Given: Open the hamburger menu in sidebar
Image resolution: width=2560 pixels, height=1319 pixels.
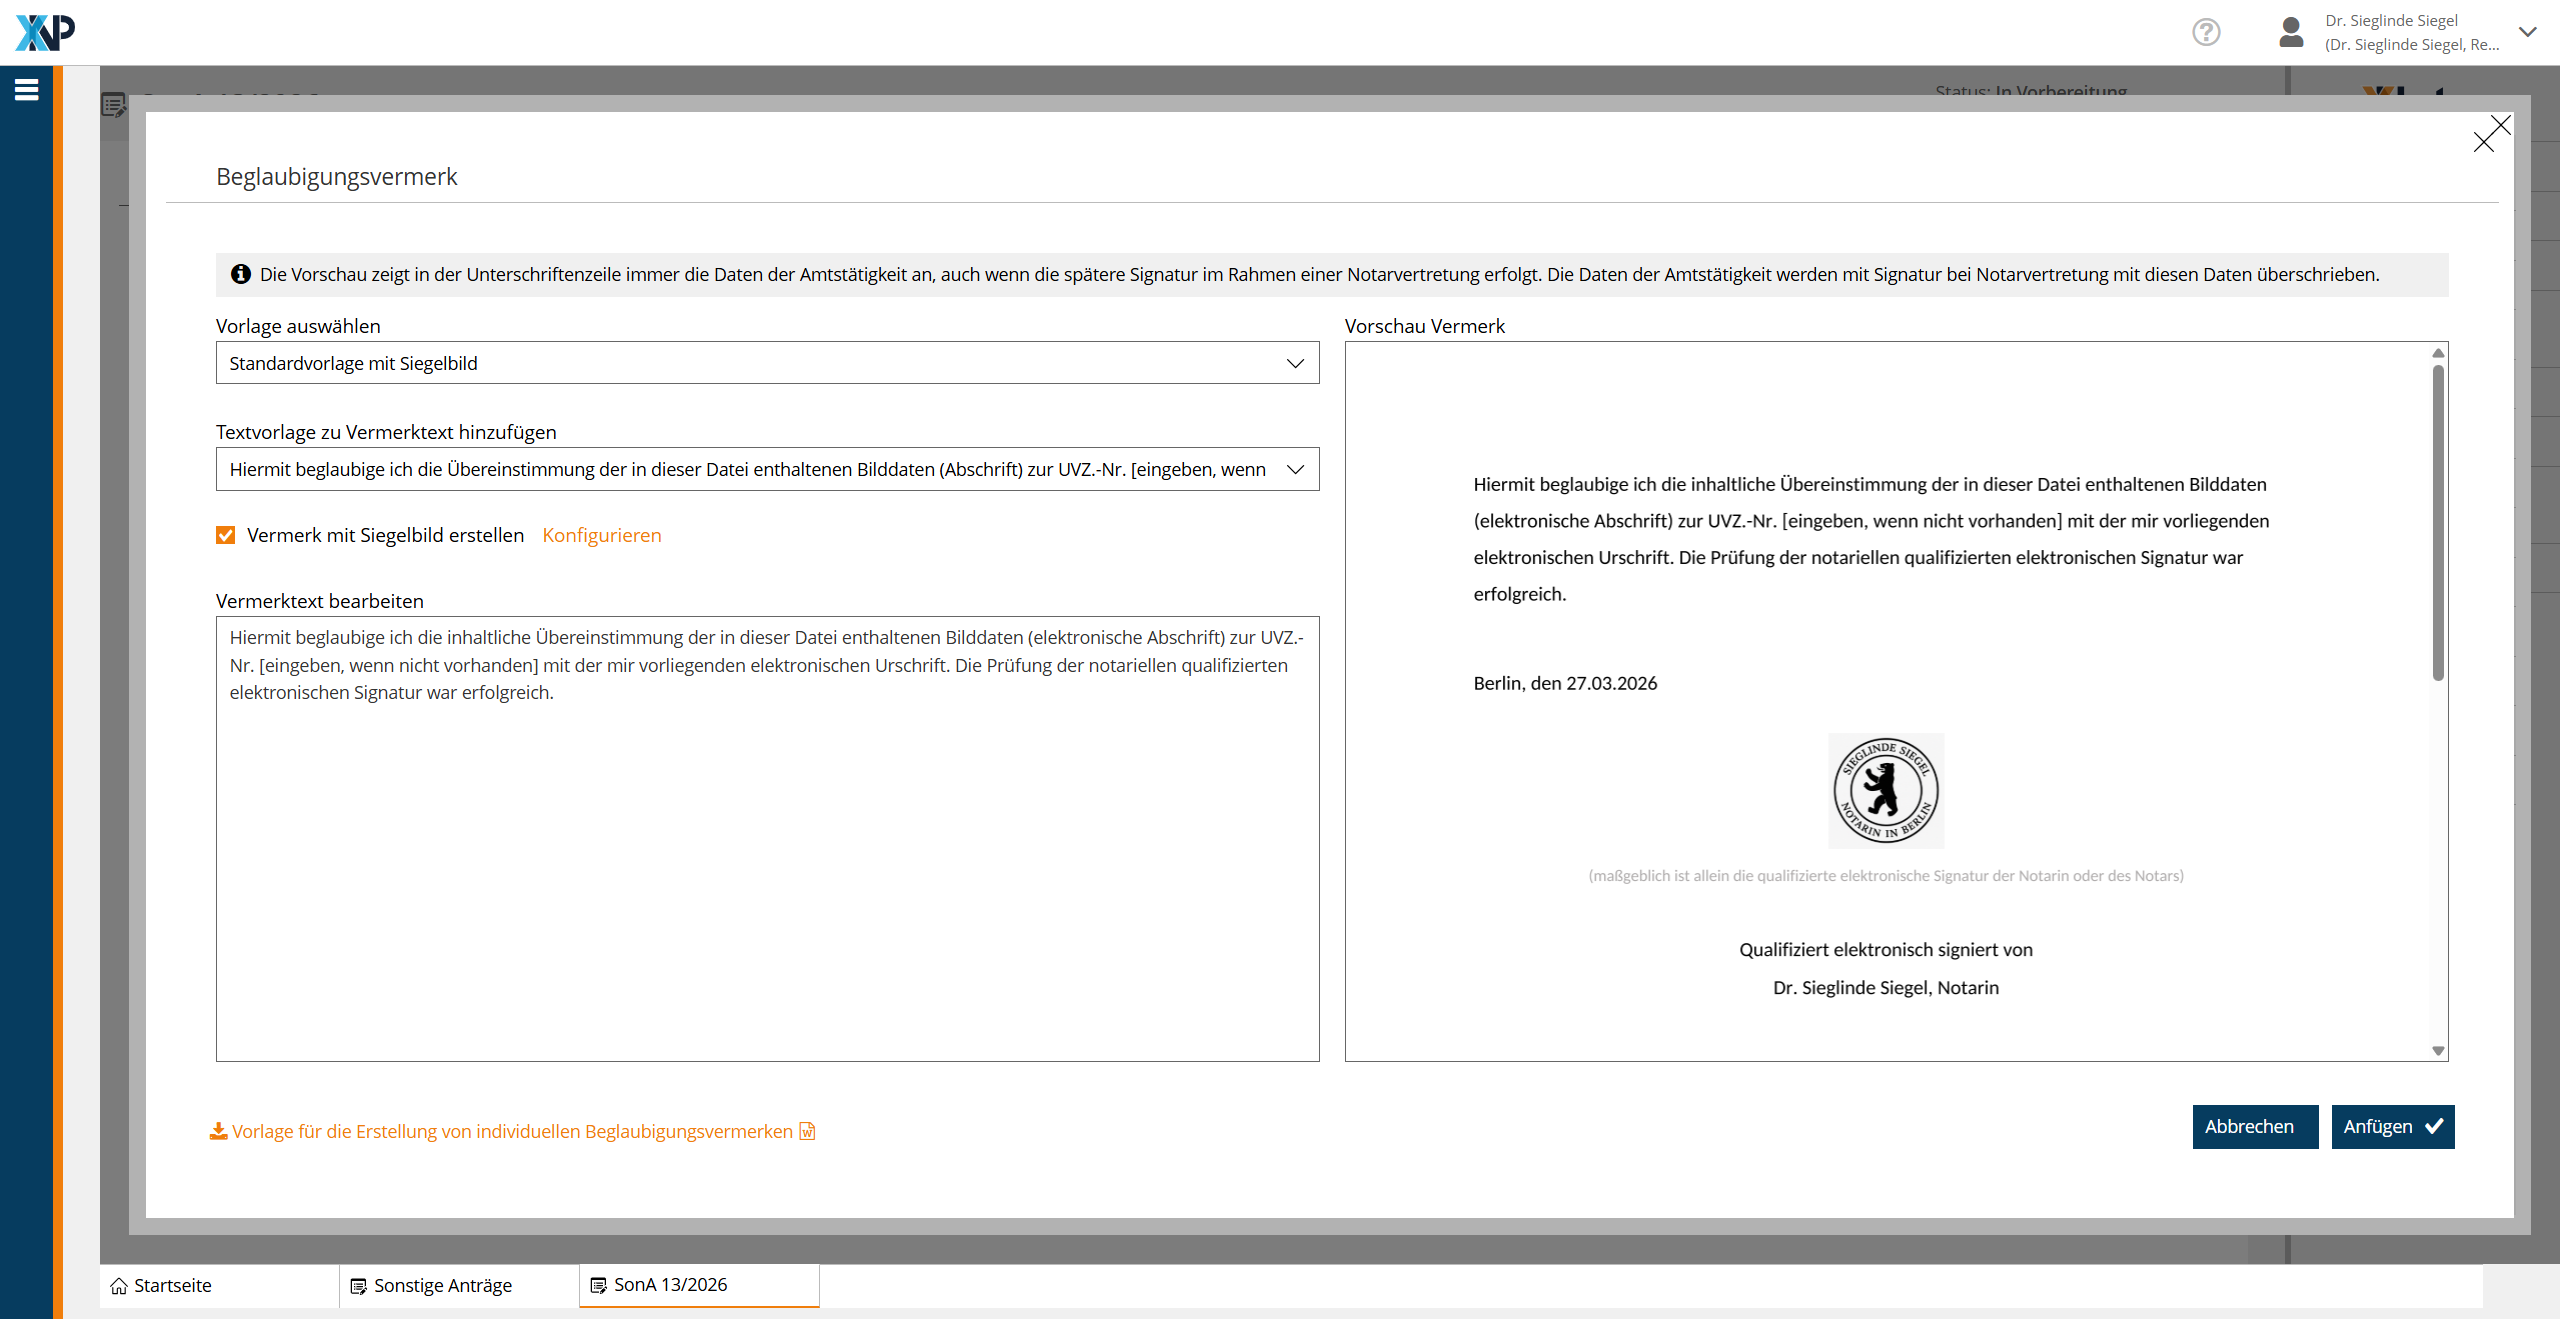Looking at the screenshot, I should tap(27, 90).
